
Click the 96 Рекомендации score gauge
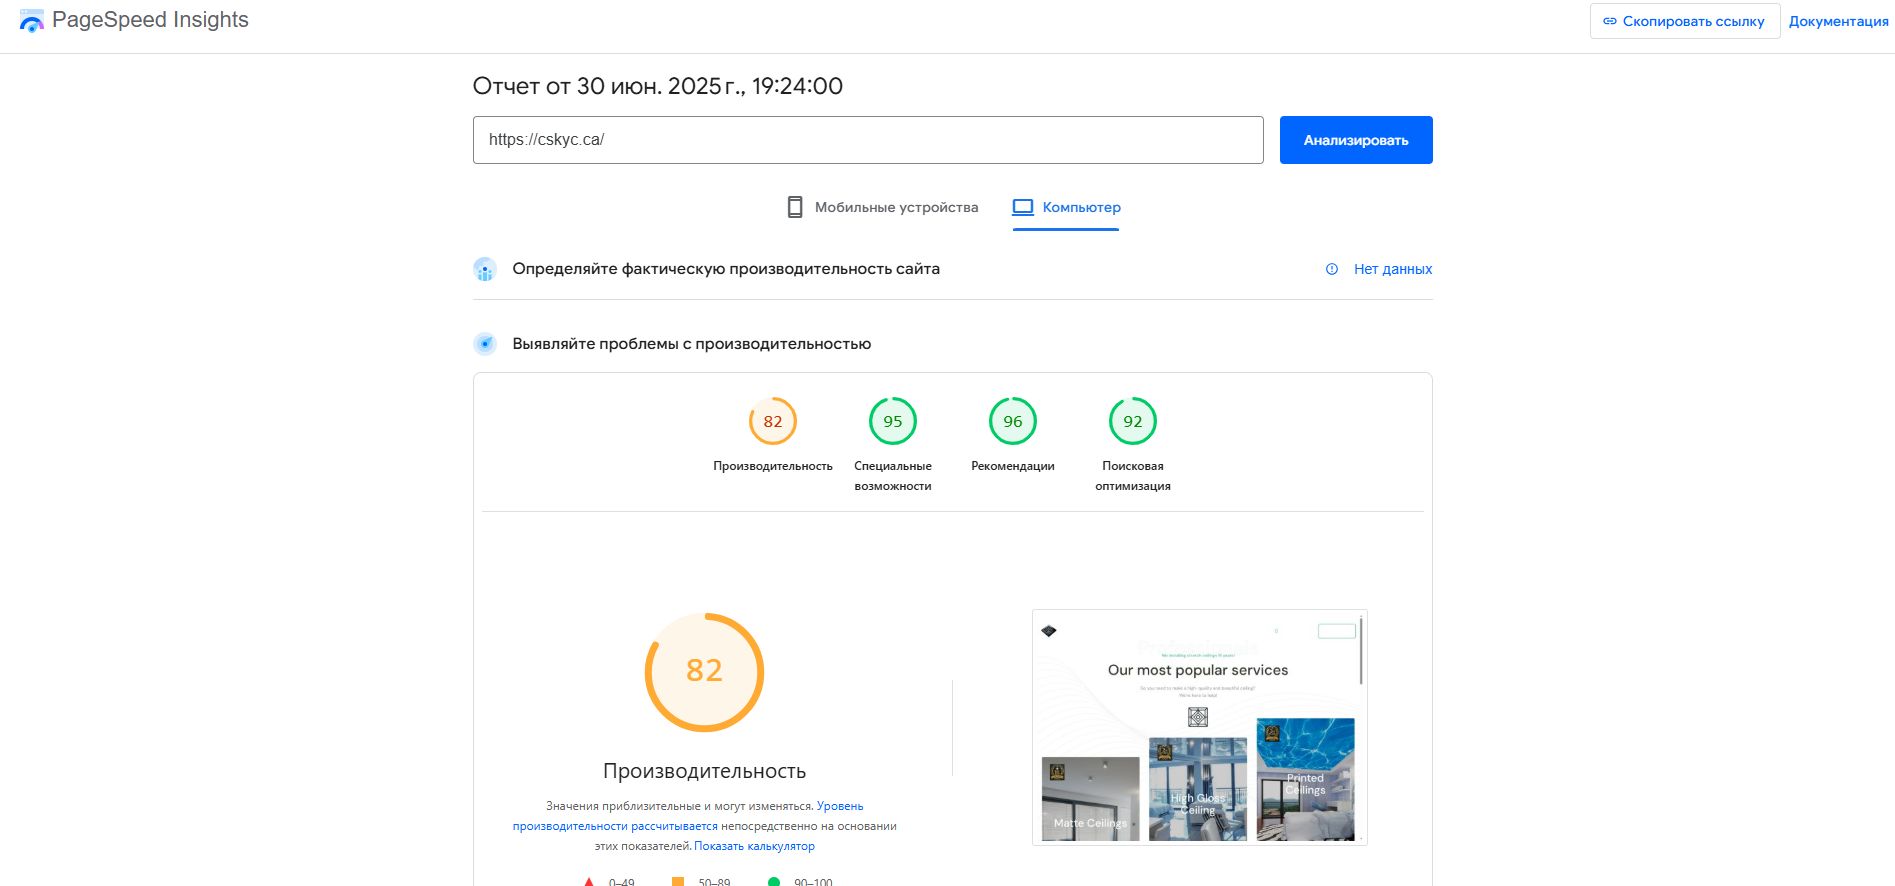1013,421
